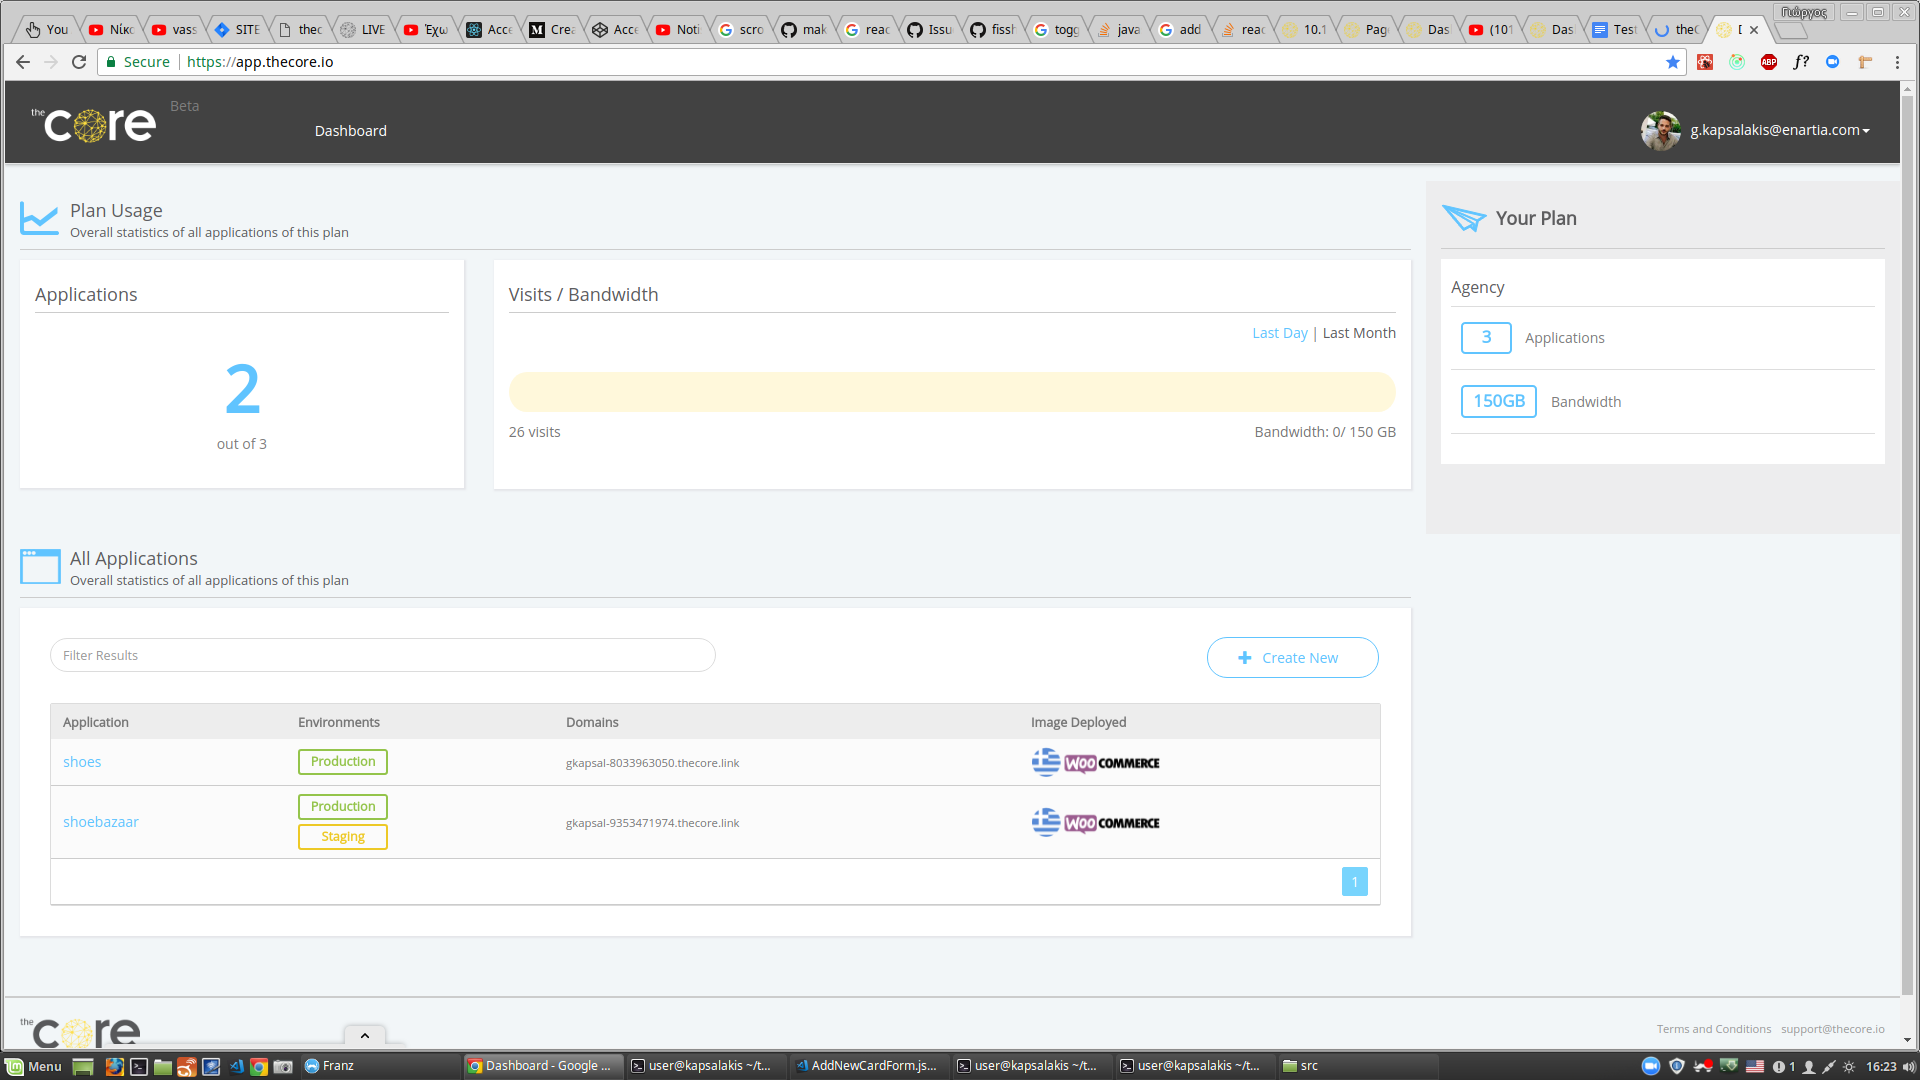1920x1080 pixels.
Task: Open the Chrome three-dot menu
Action: (1897, 62)
